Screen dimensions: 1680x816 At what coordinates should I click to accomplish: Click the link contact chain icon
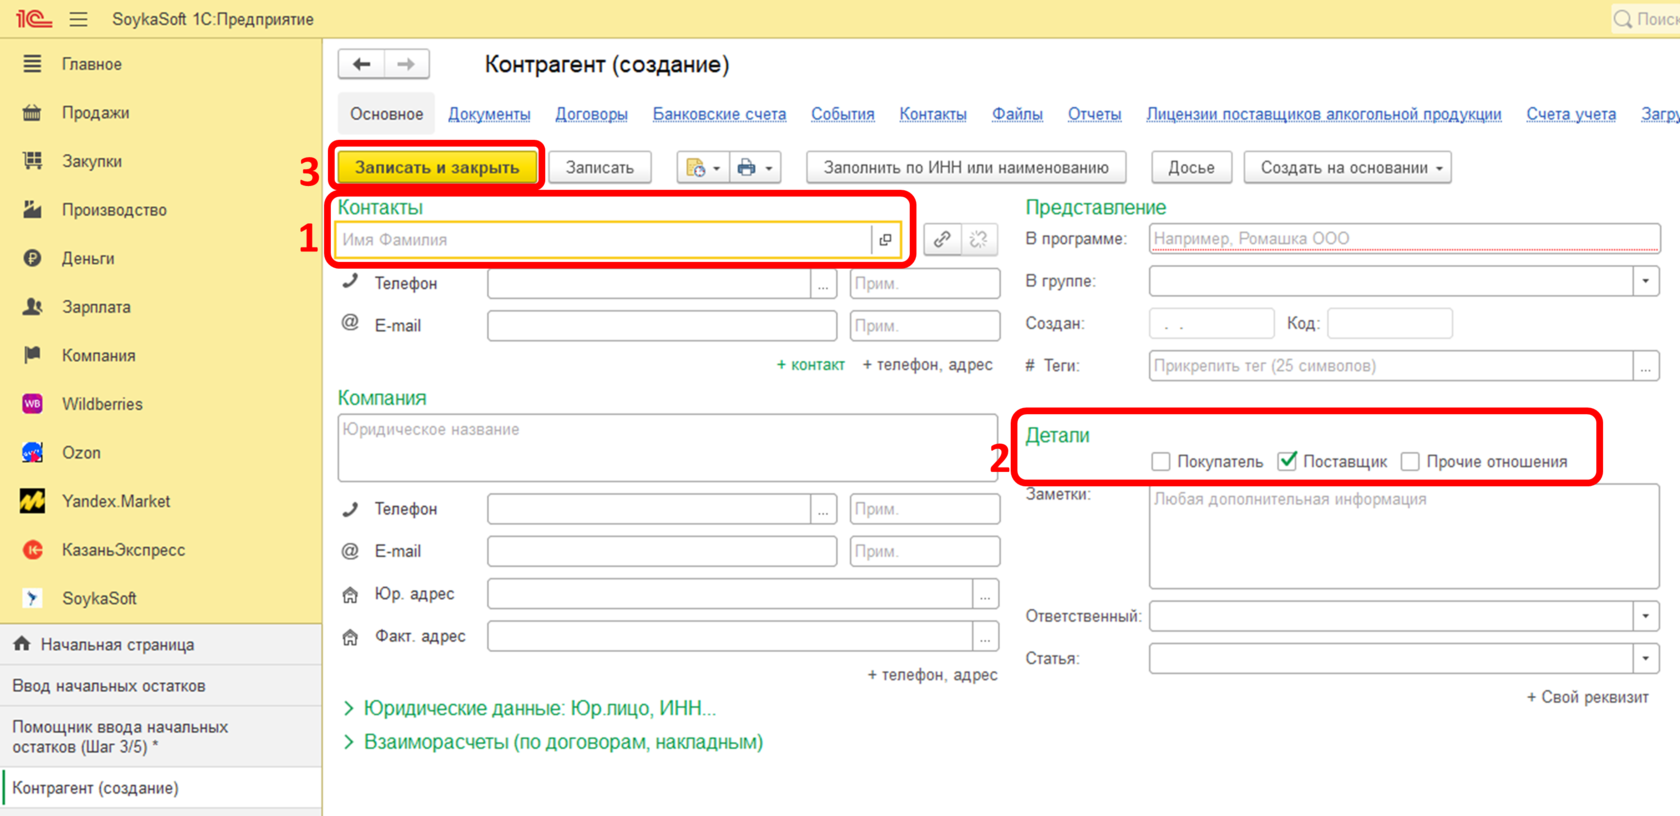point(942,240)
